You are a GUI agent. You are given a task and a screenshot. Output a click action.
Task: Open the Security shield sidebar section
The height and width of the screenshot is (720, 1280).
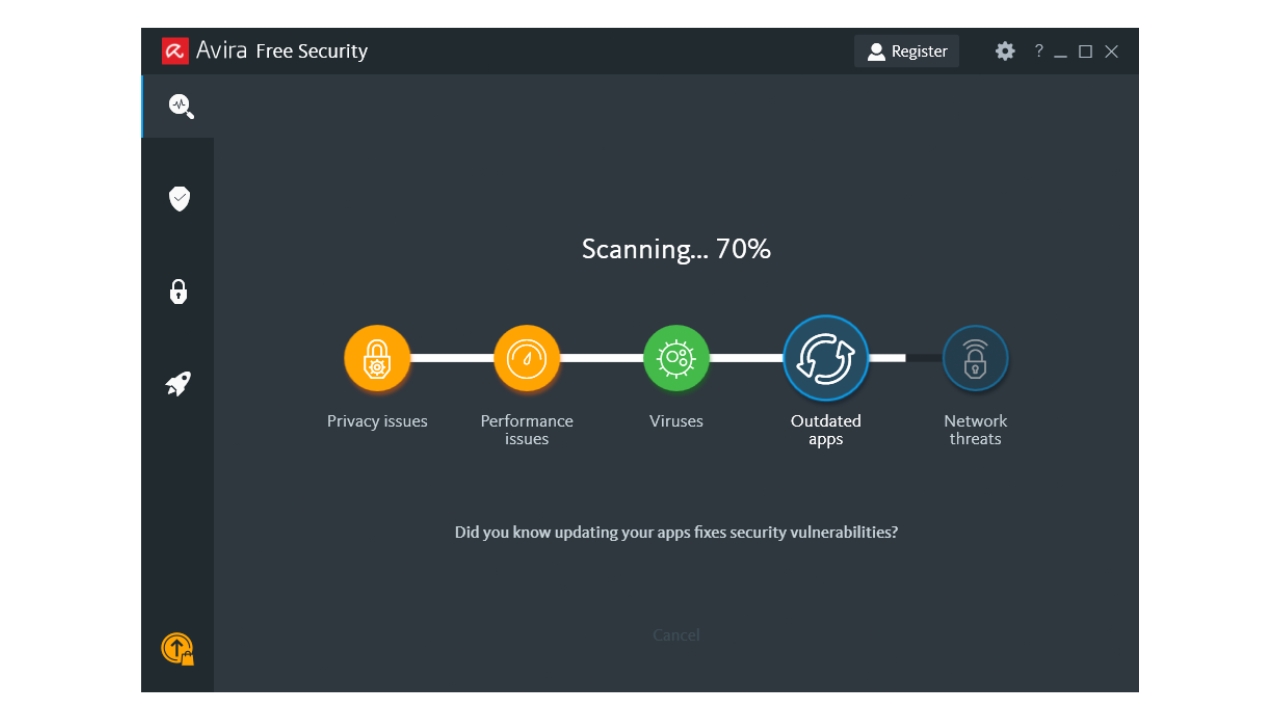[179, 198]
